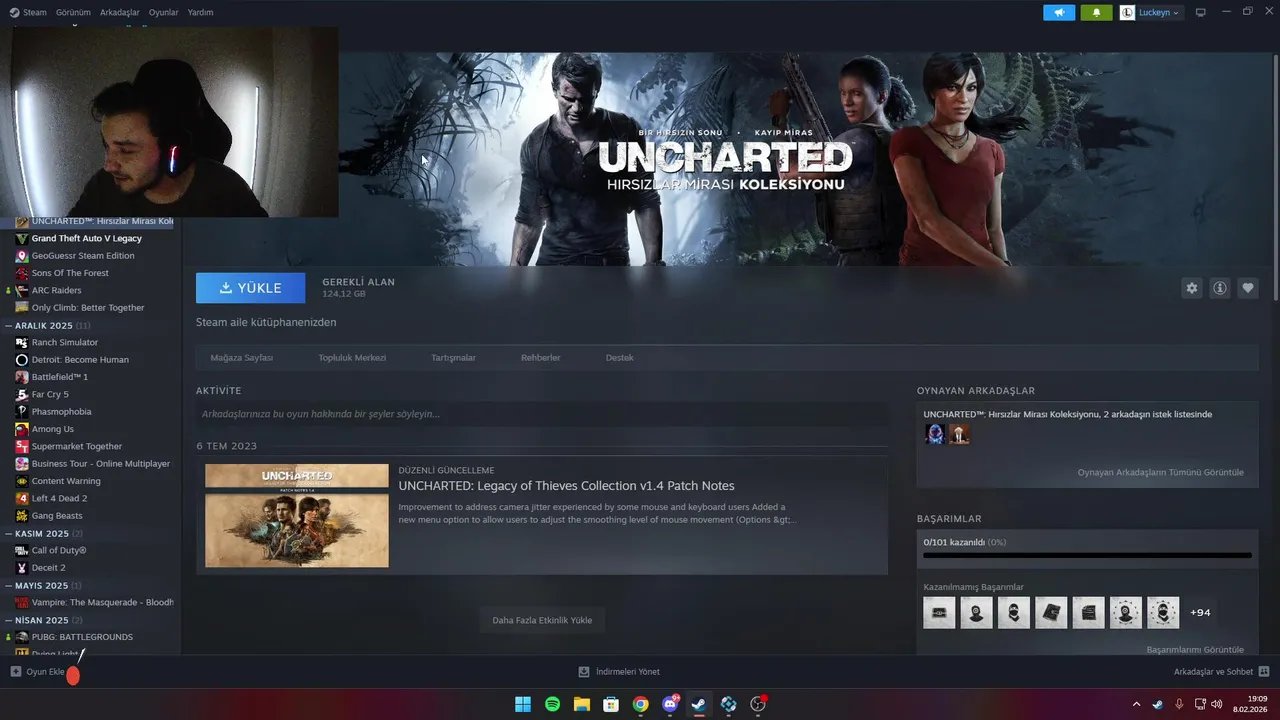Select Left 4 Dead 2 in library
1280x720 pixels.
(x=59, y=498)
